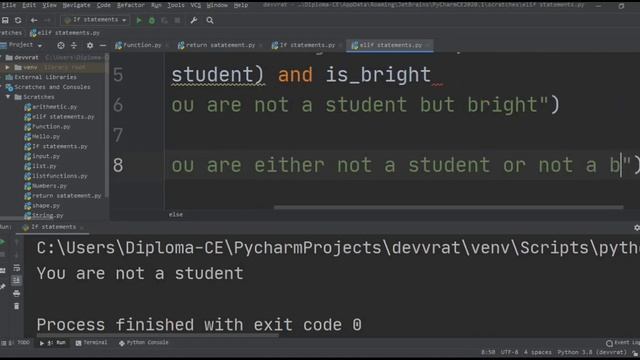Open the Run menu
The width and height of the screenshot is (640, 360).
(156, 5)
